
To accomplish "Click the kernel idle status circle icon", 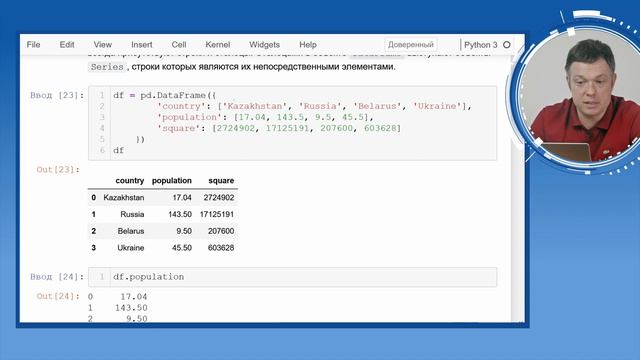I will [507, 45].
